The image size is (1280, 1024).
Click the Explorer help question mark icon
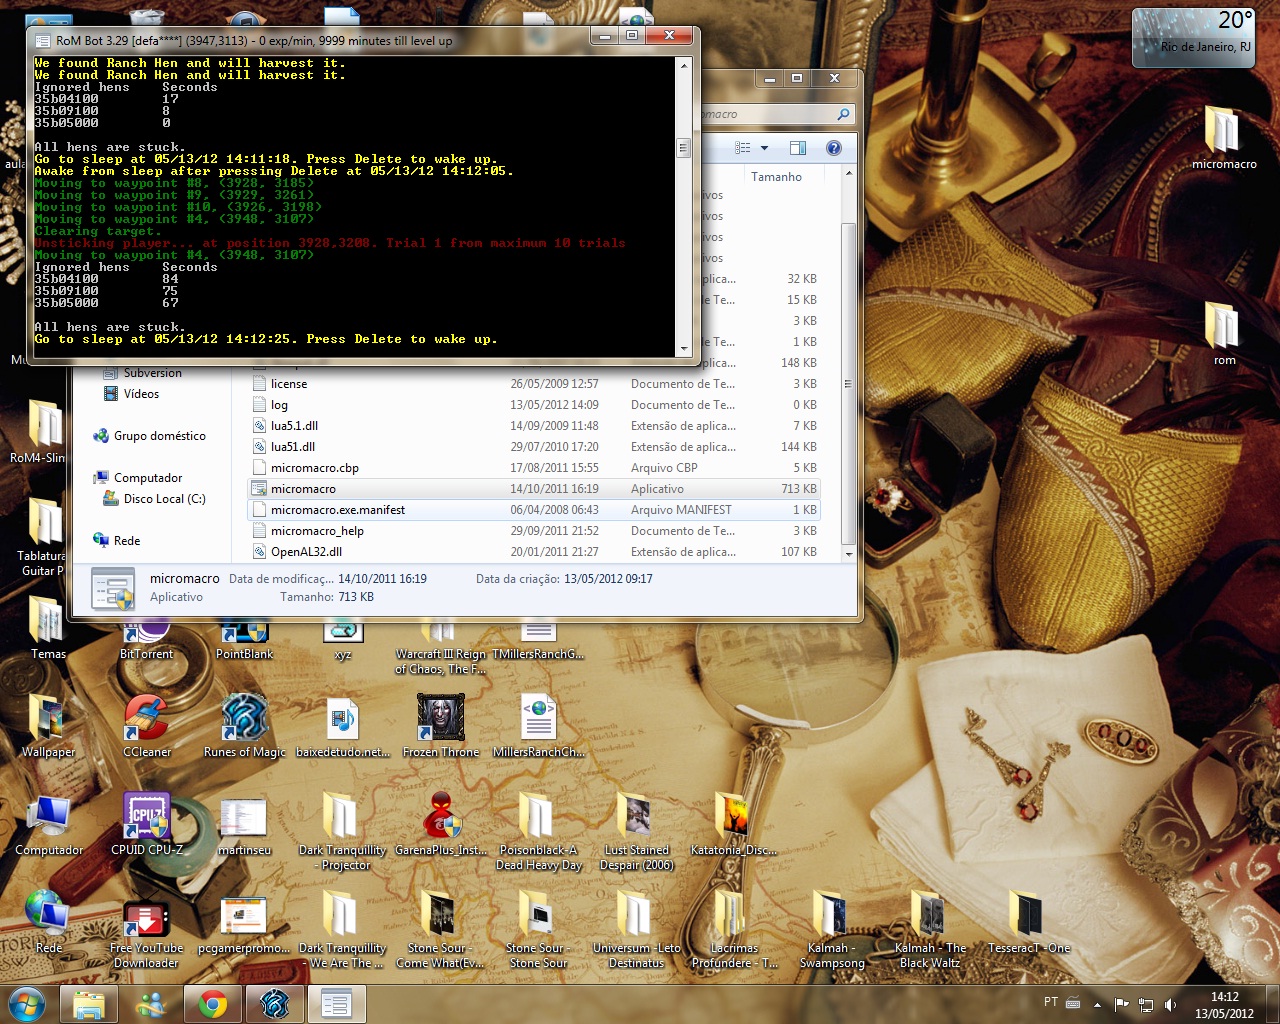pos(833,148)
